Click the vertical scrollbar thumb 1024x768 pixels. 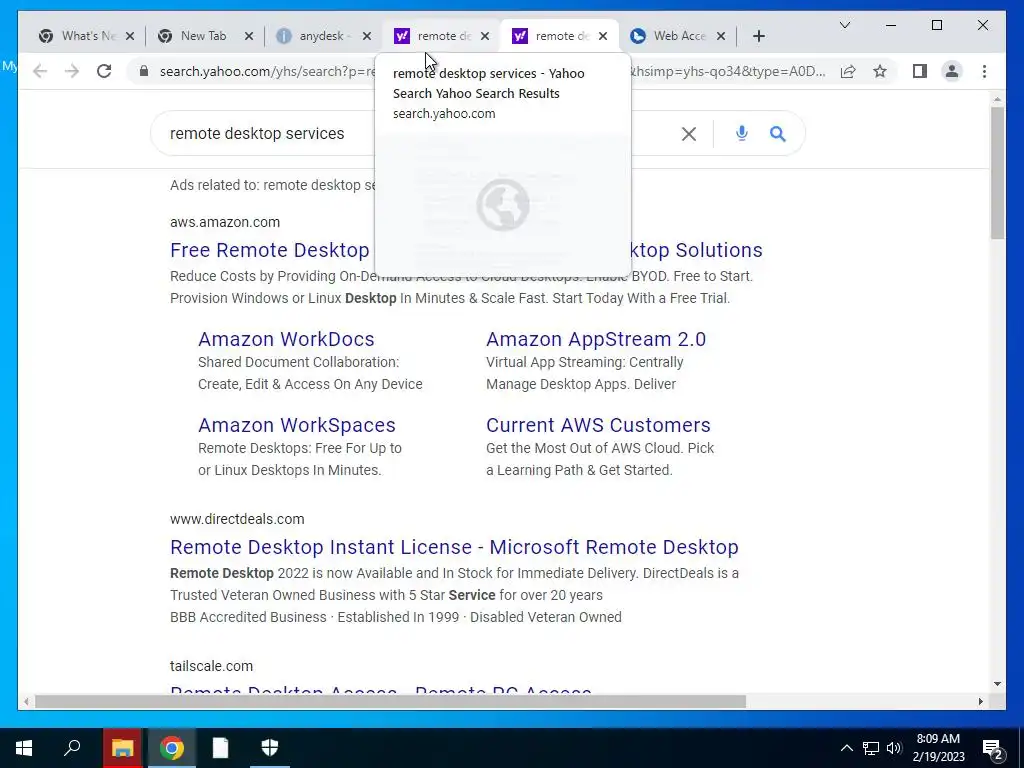pyautogui.click(x=997, y=173)
